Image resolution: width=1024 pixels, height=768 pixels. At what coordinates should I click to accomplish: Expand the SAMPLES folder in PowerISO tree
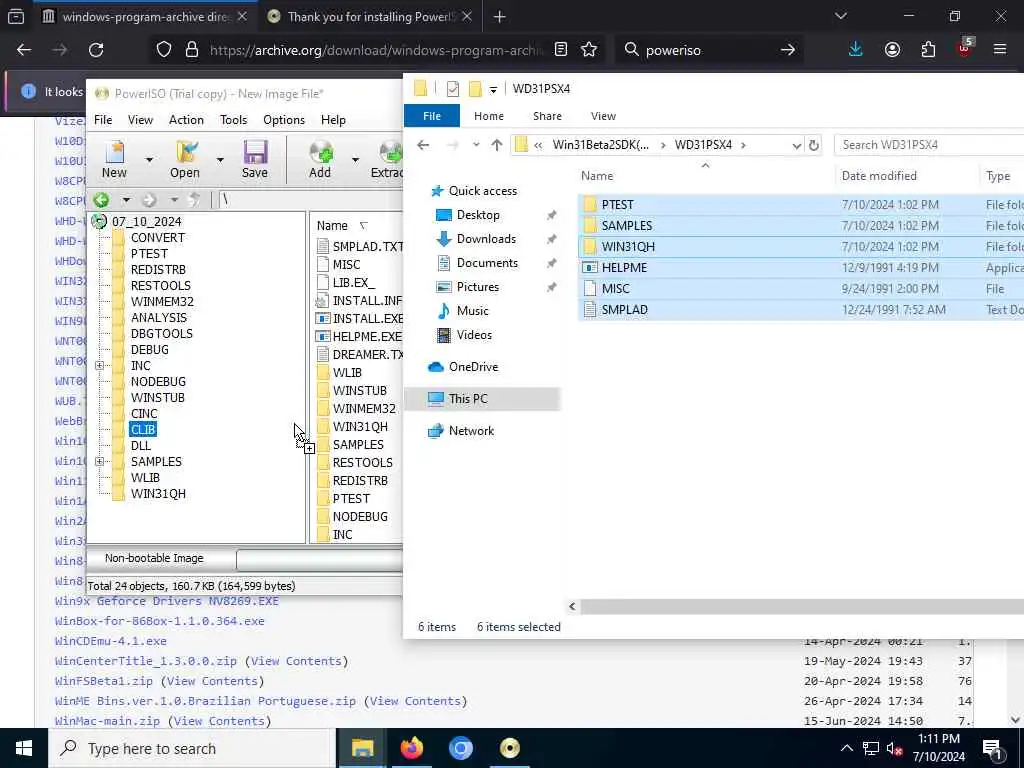[x=100, y=462]
